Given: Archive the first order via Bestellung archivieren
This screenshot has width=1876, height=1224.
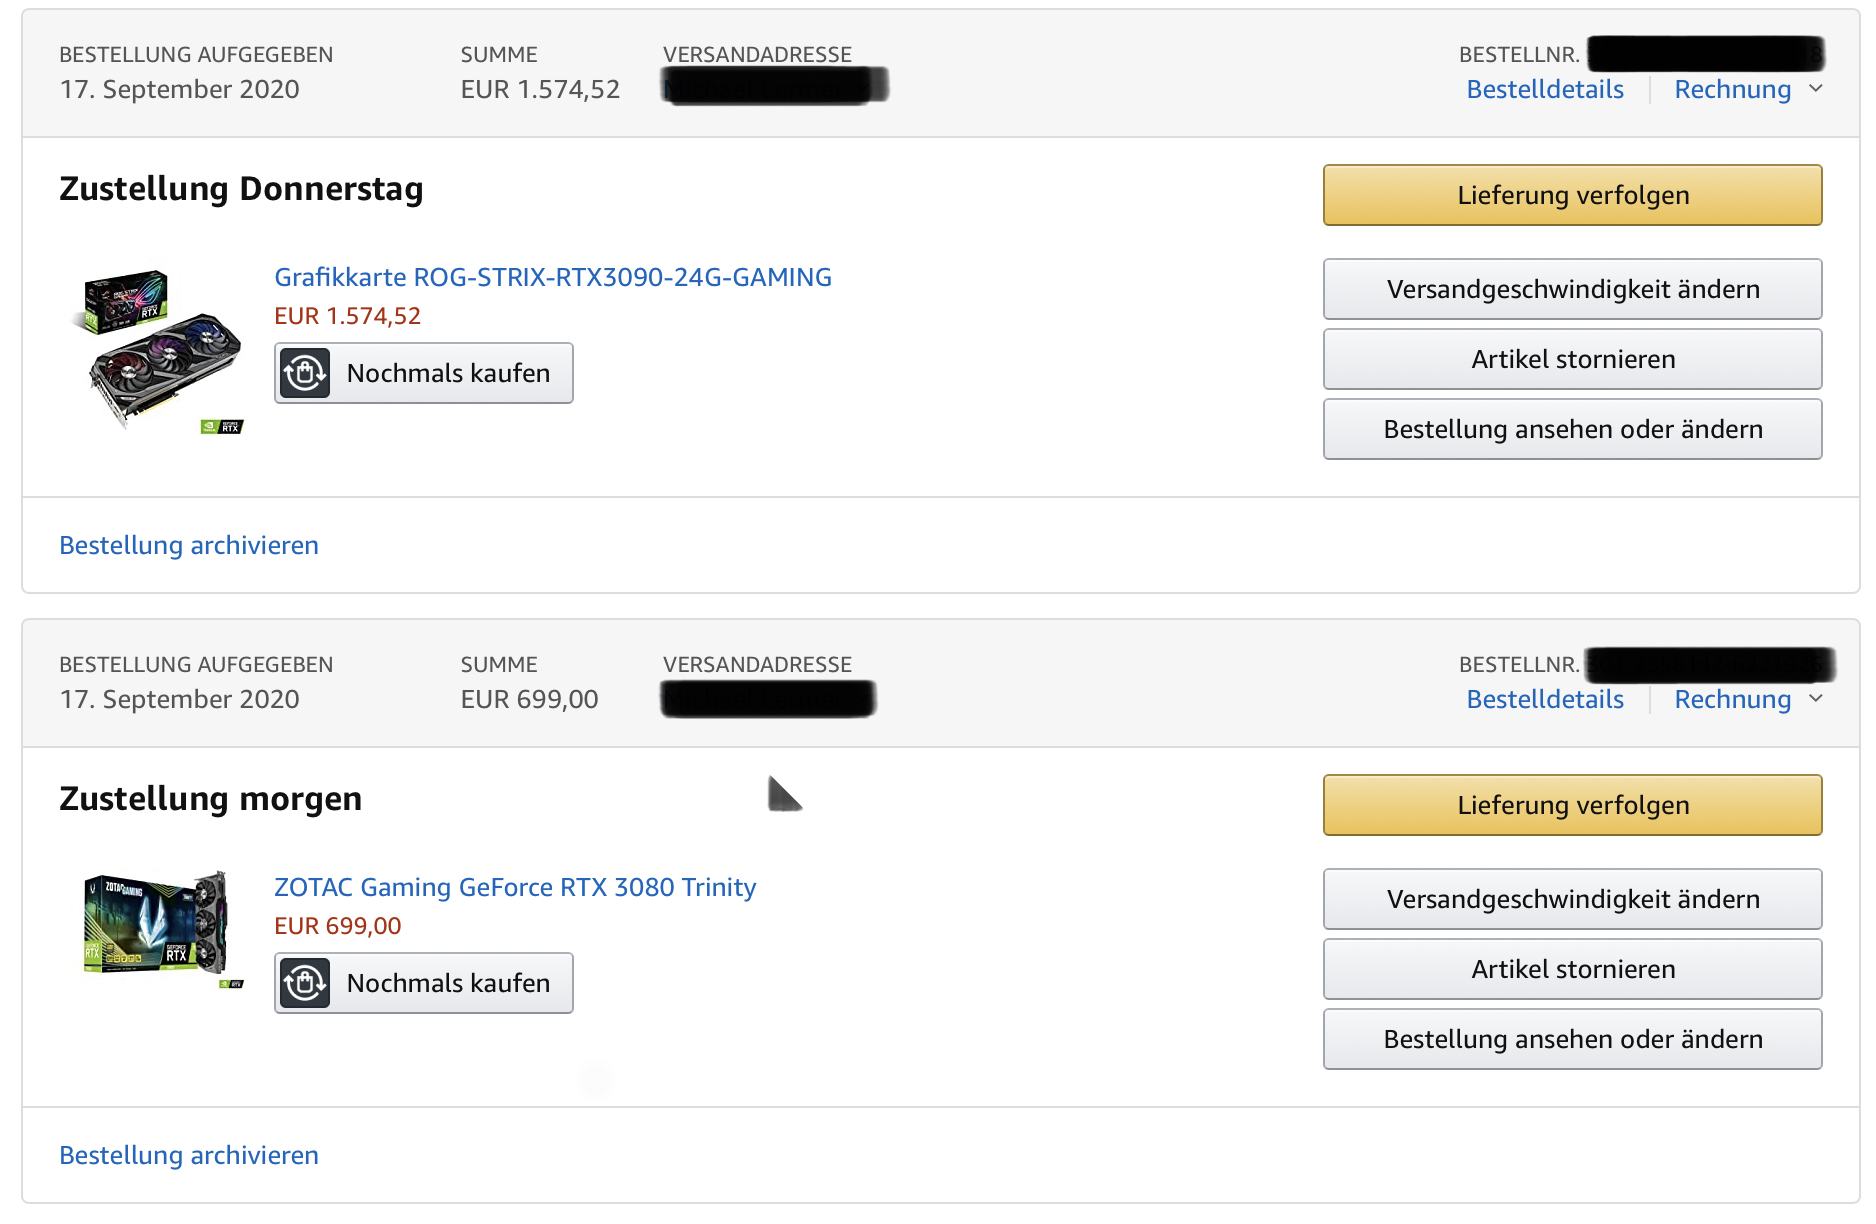Looking at the screenshot, I should point(189,545).
